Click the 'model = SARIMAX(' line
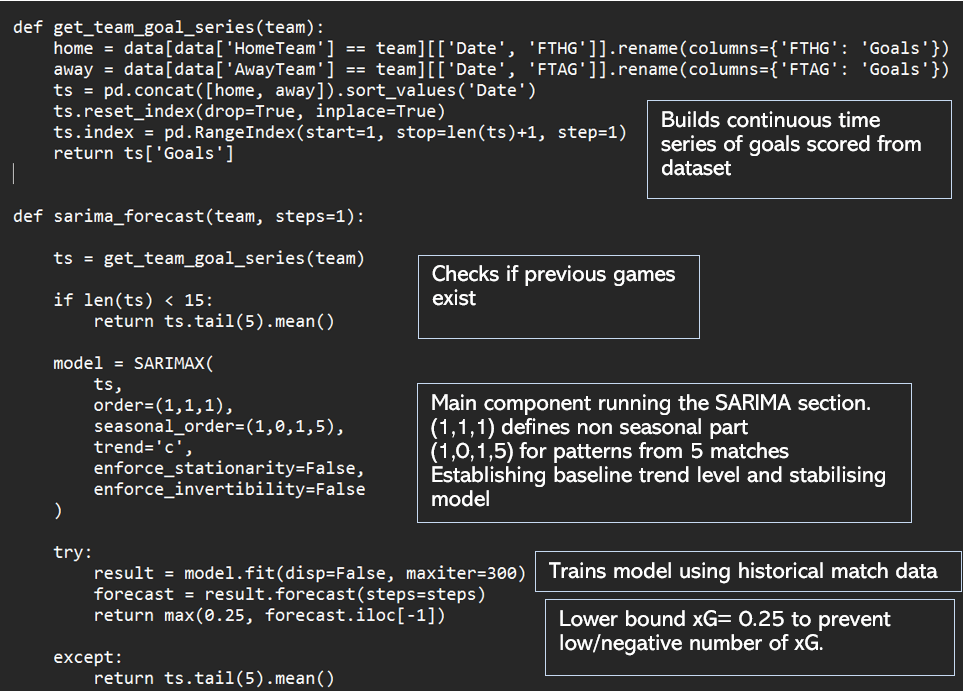The width and height of the screenshot is (964, 691). point(133,363)
